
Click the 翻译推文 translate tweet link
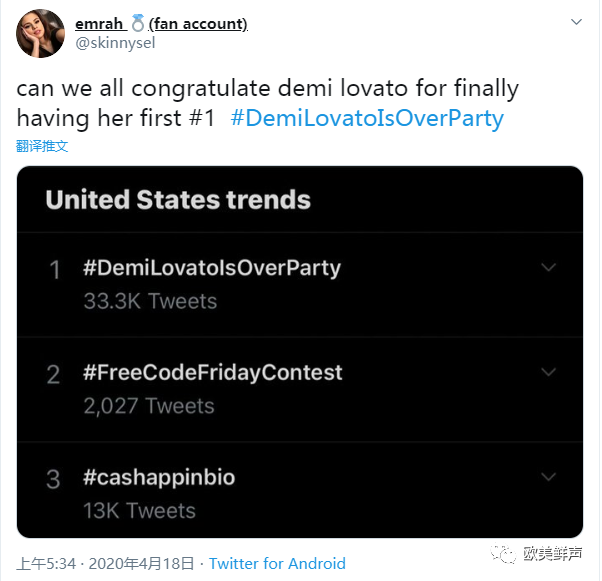point(42,146)
